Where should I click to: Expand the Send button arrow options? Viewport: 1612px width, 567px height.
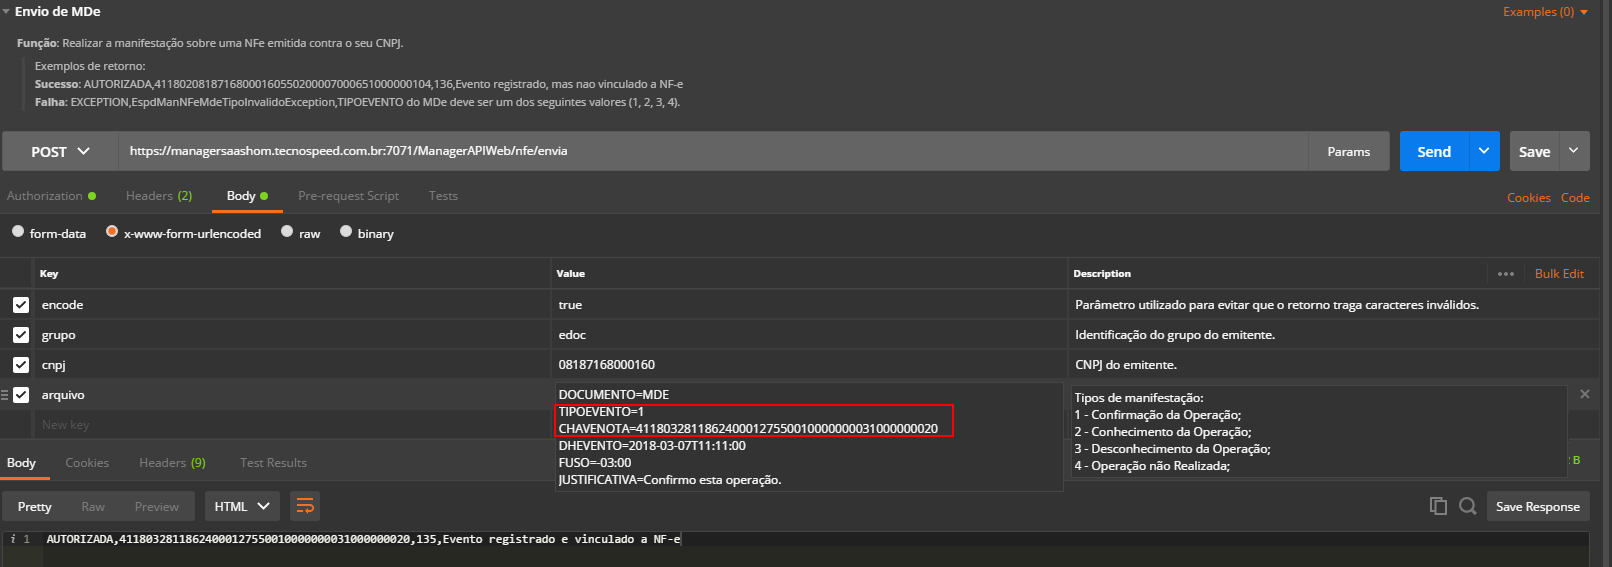[1484, 151]
